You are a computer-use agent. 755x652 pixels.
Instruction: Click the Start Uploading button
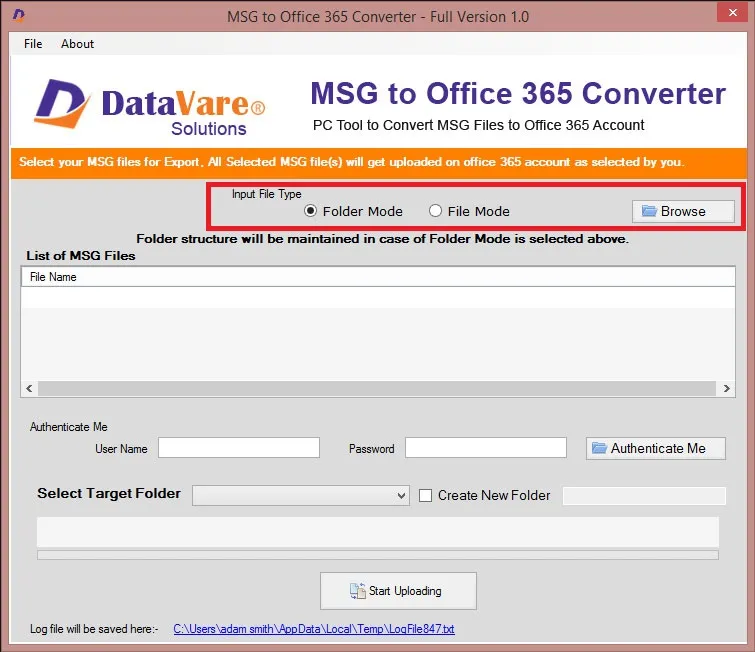click(398, 591)
